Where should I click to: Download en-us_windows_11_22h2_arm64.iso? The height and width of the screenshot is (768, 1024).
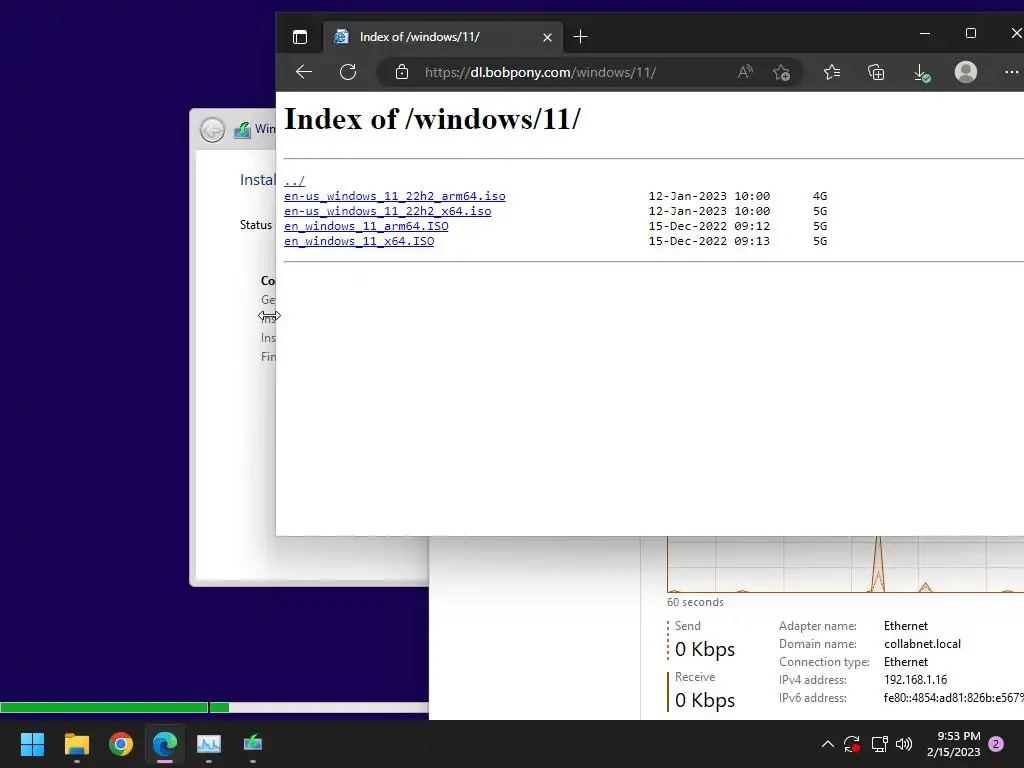point(394,196)
